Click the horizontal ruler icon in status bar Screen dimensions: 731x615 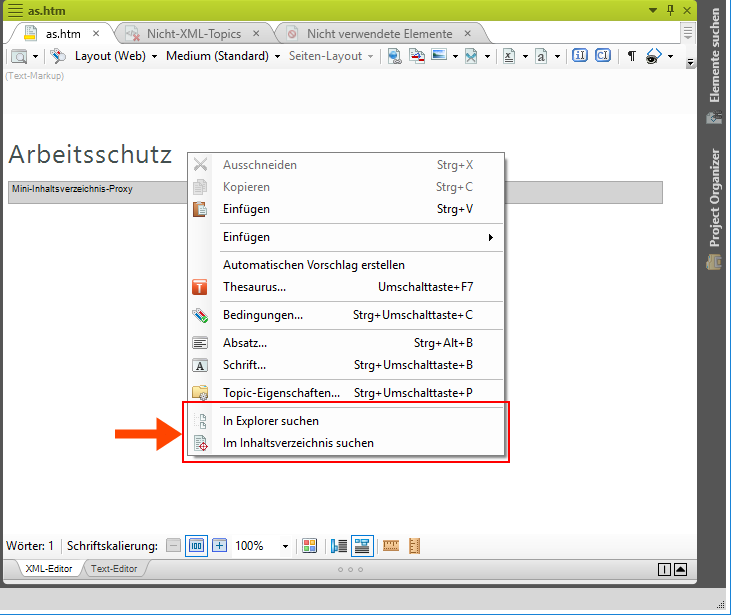pos(391,546)
